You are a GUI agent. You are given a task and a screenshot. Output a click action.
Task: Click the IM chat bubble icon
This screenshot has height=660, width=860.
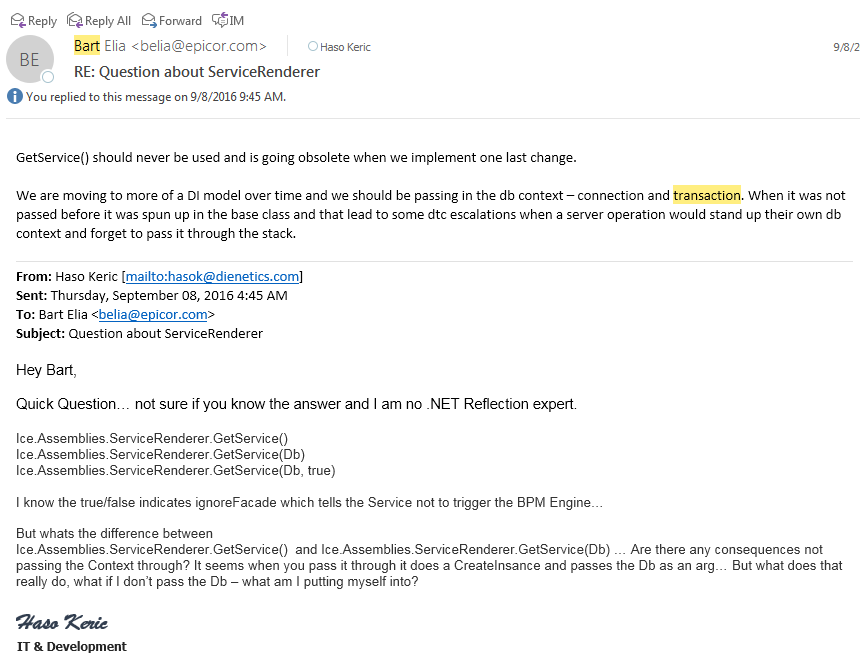(220, 20)
